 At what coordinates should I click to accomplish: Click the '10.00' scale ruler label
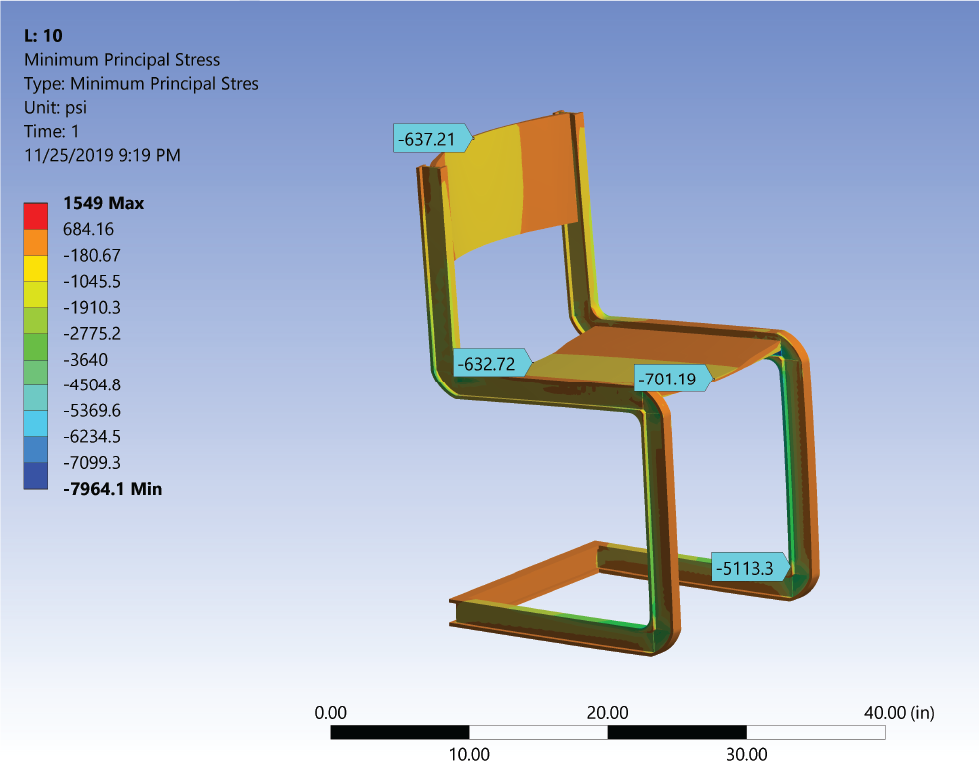[x=470, y=755]
